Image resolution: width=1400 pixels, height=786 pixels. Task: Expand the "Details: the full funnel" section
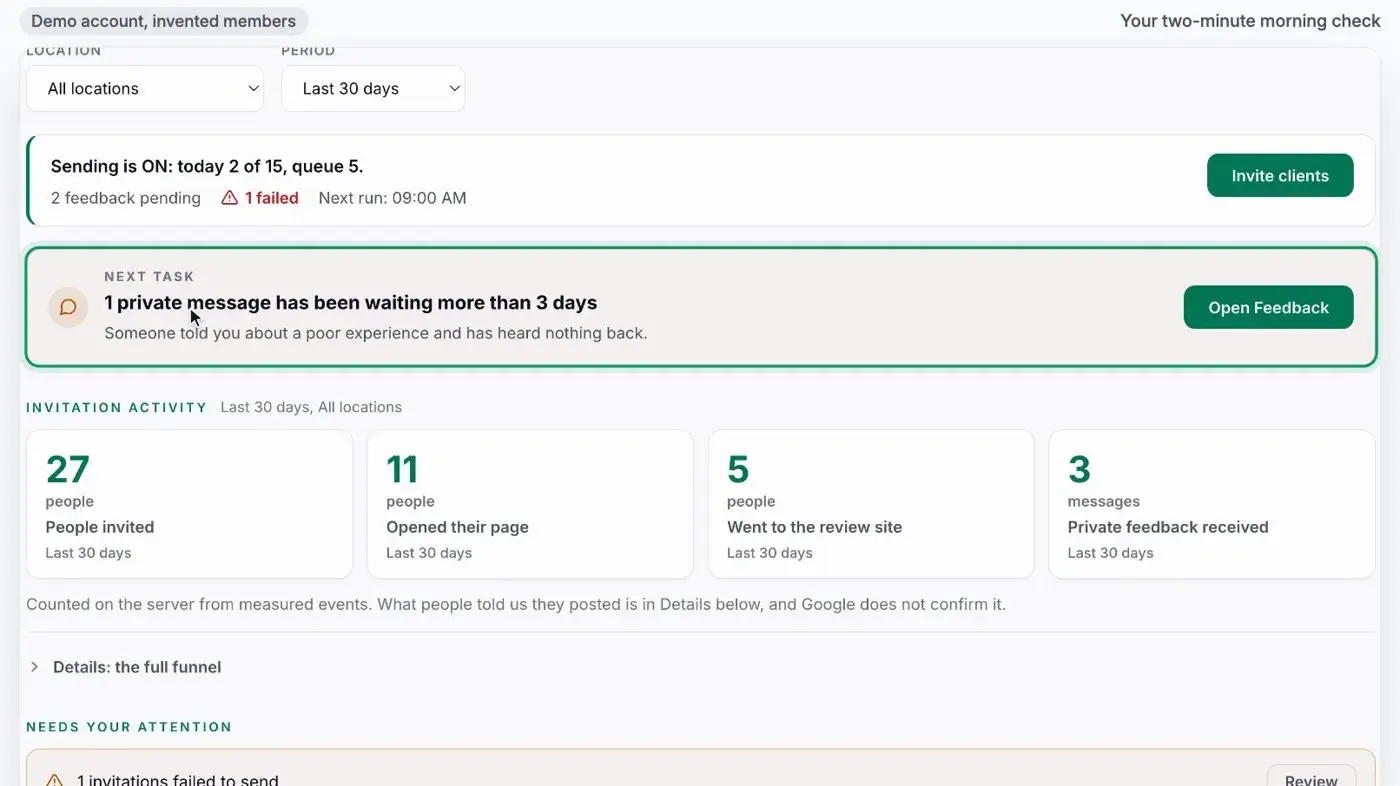point(125,667)
